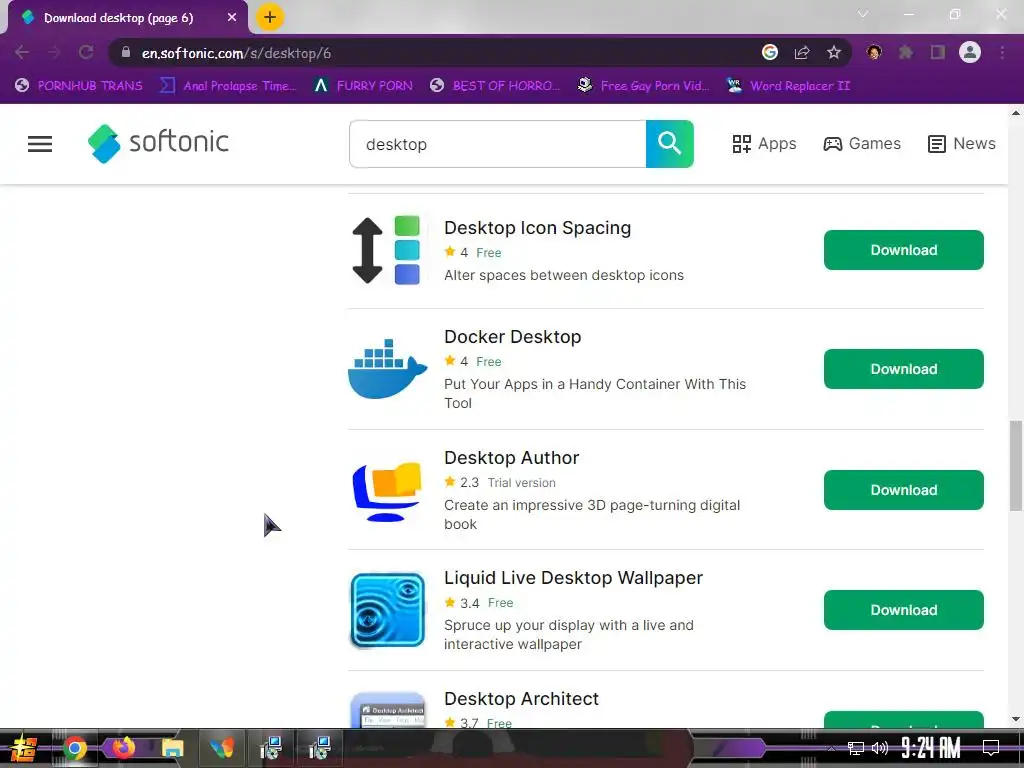Open Chrome from the taskbar
This screenshot has width=1024, height=768.
[x=75, y=748]
